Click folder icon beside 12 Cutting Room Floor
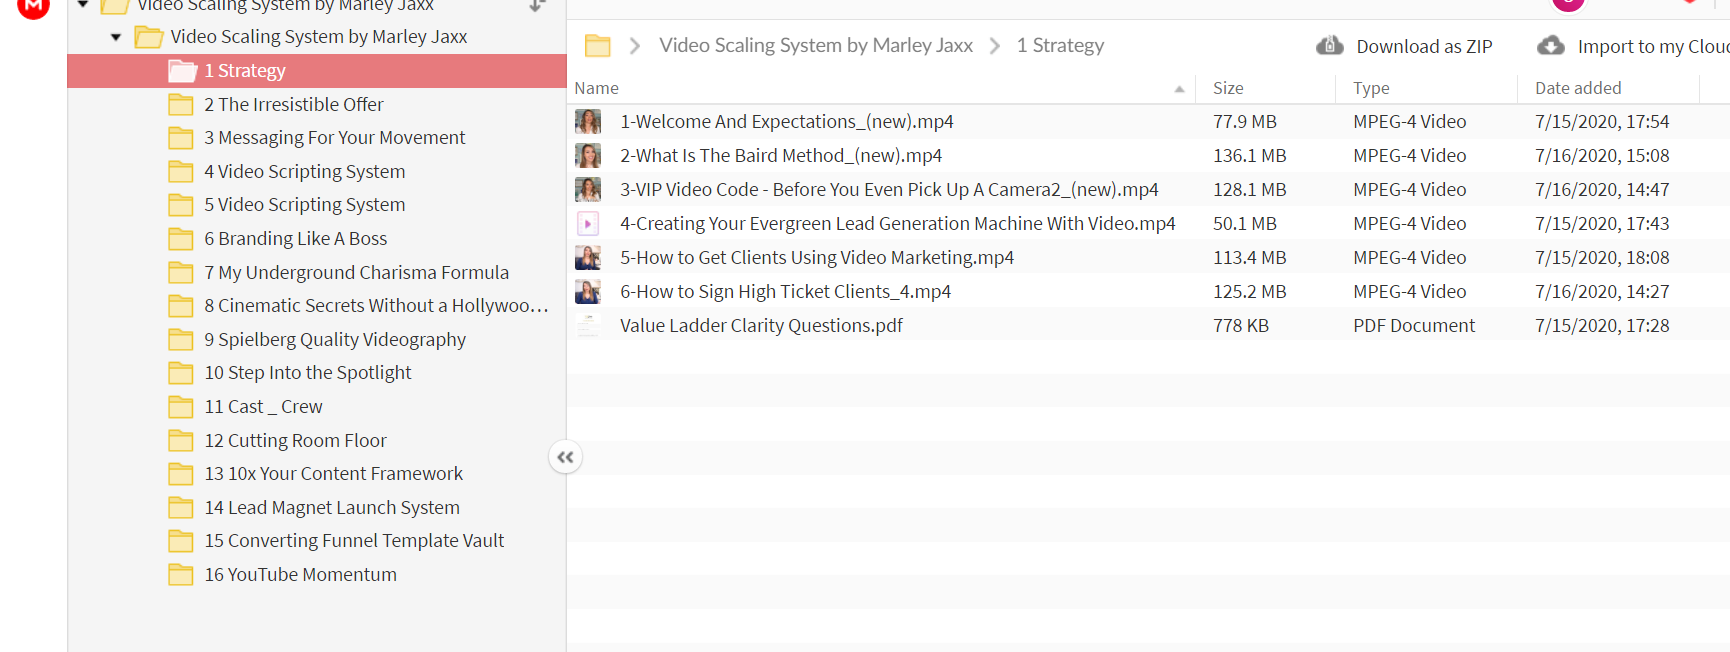1730x652 pixels. click(181, 441)
